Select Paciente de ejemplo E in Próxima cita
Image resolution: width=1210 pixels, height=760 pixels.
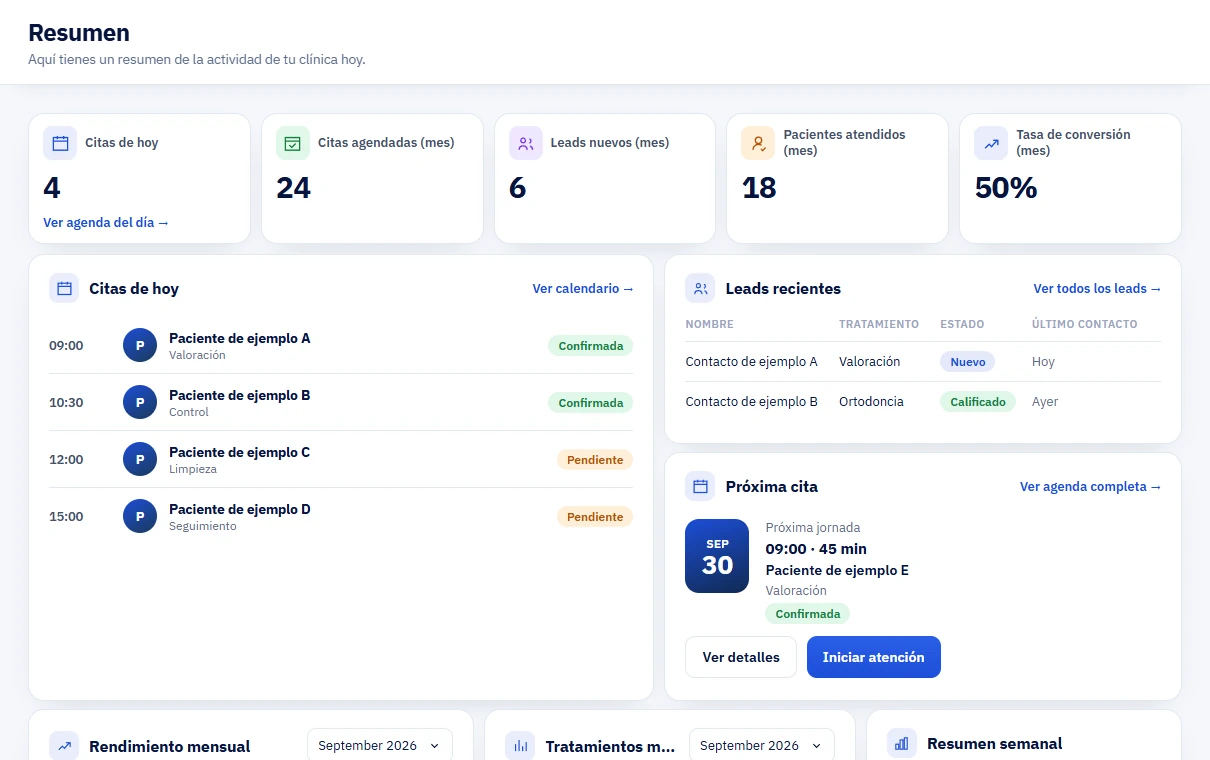(x=837, y=571)
